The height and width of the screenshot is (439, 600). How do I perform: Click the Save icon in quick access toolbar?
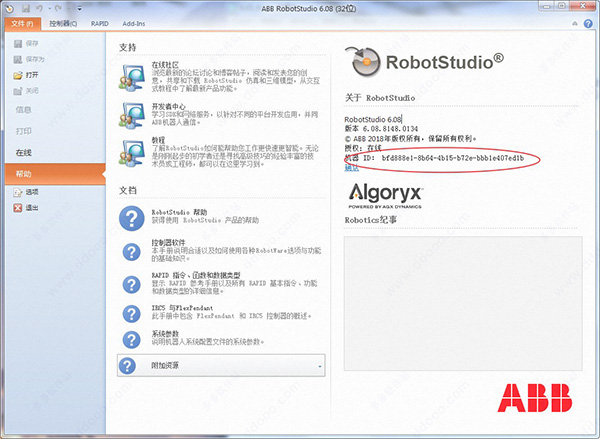pyautogui.click(x=26, y=8)
